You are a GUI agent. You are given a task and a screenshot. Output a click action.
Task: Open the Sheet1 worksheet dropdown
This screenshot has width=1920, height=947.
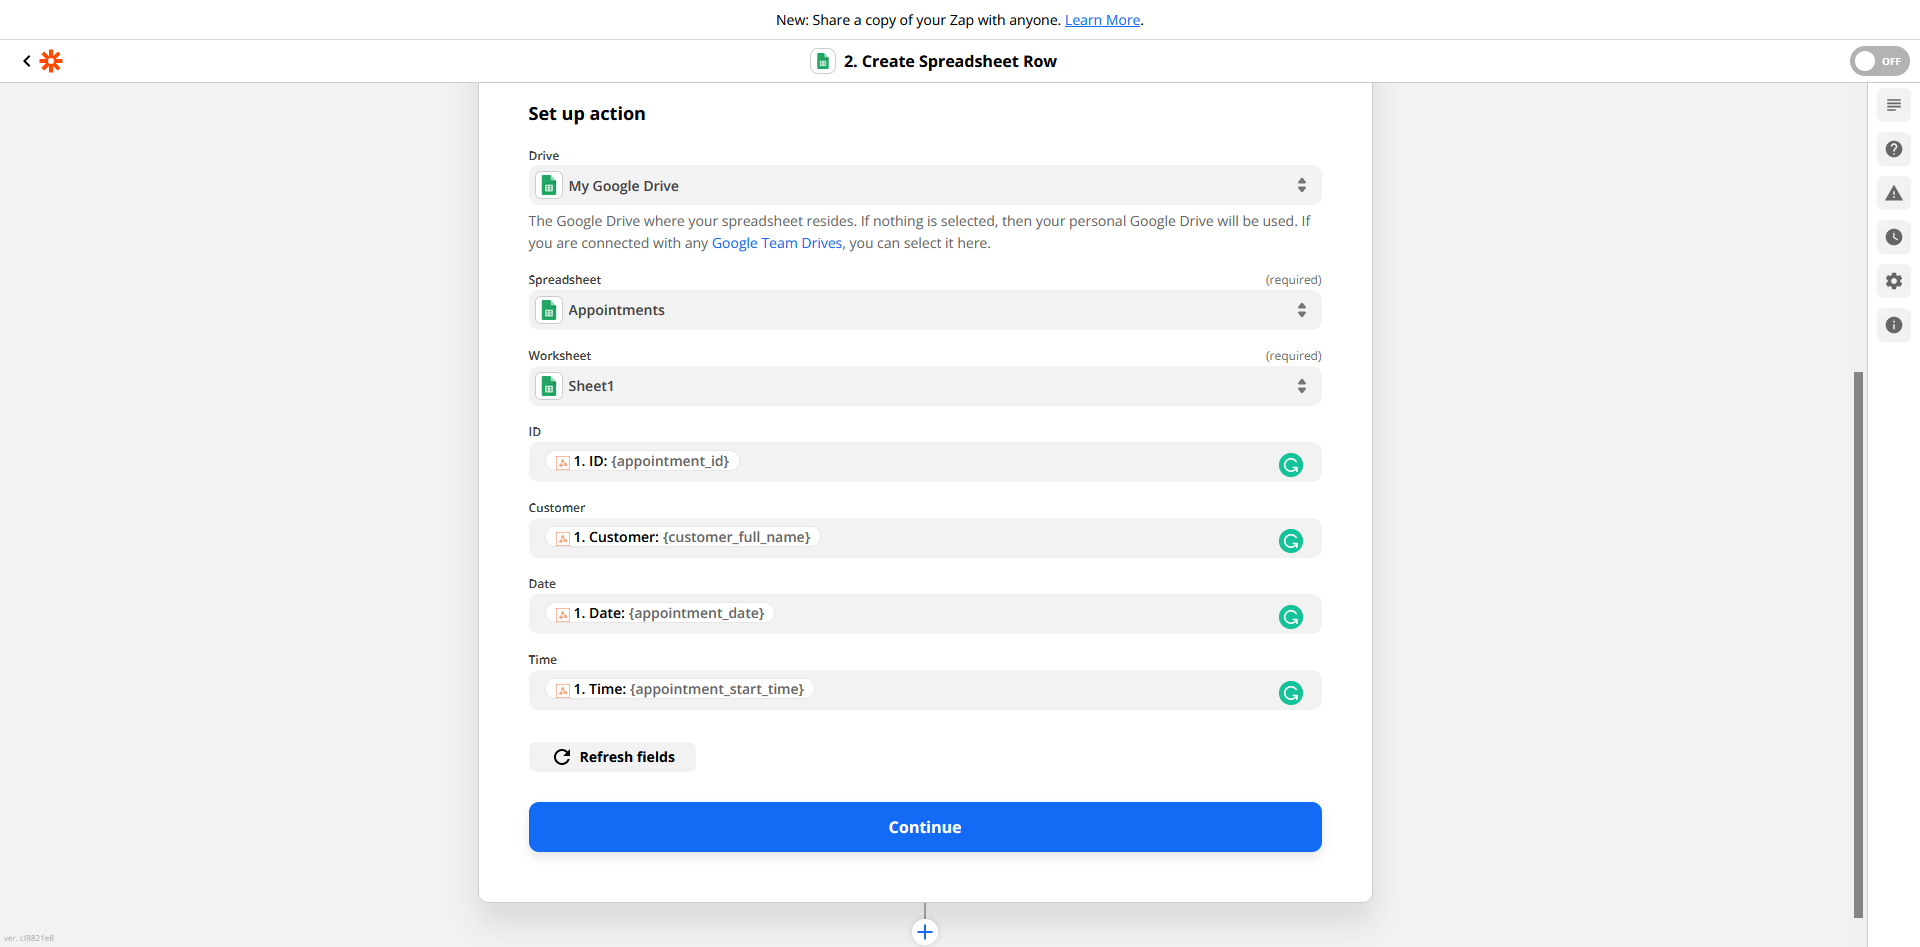[925, 386]
